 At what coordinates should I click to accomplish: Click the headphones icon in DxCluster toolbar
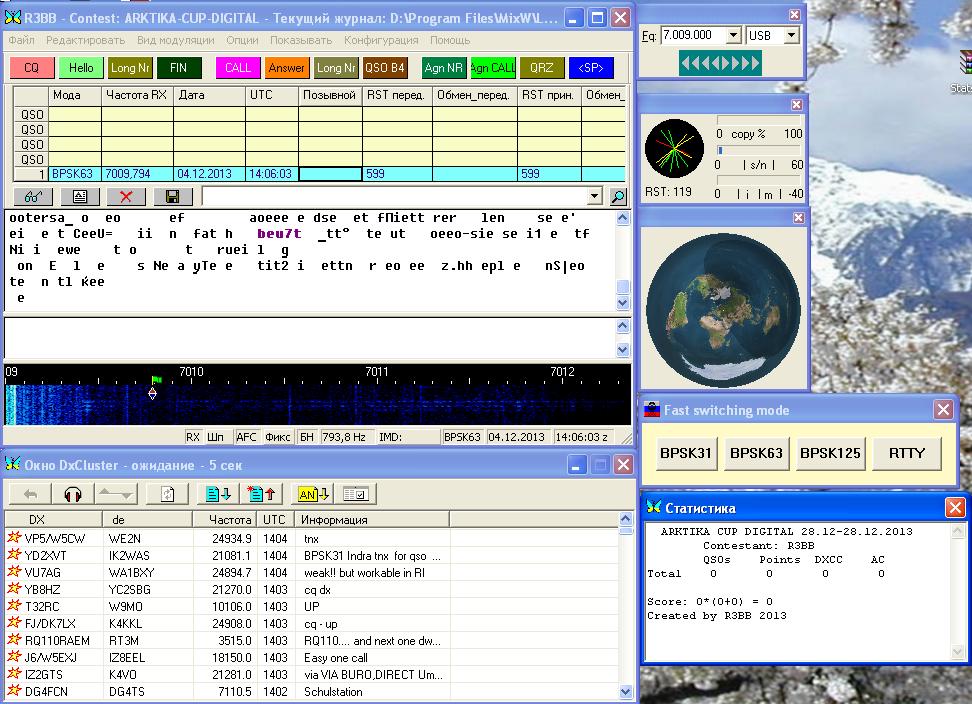pos(72,494)
